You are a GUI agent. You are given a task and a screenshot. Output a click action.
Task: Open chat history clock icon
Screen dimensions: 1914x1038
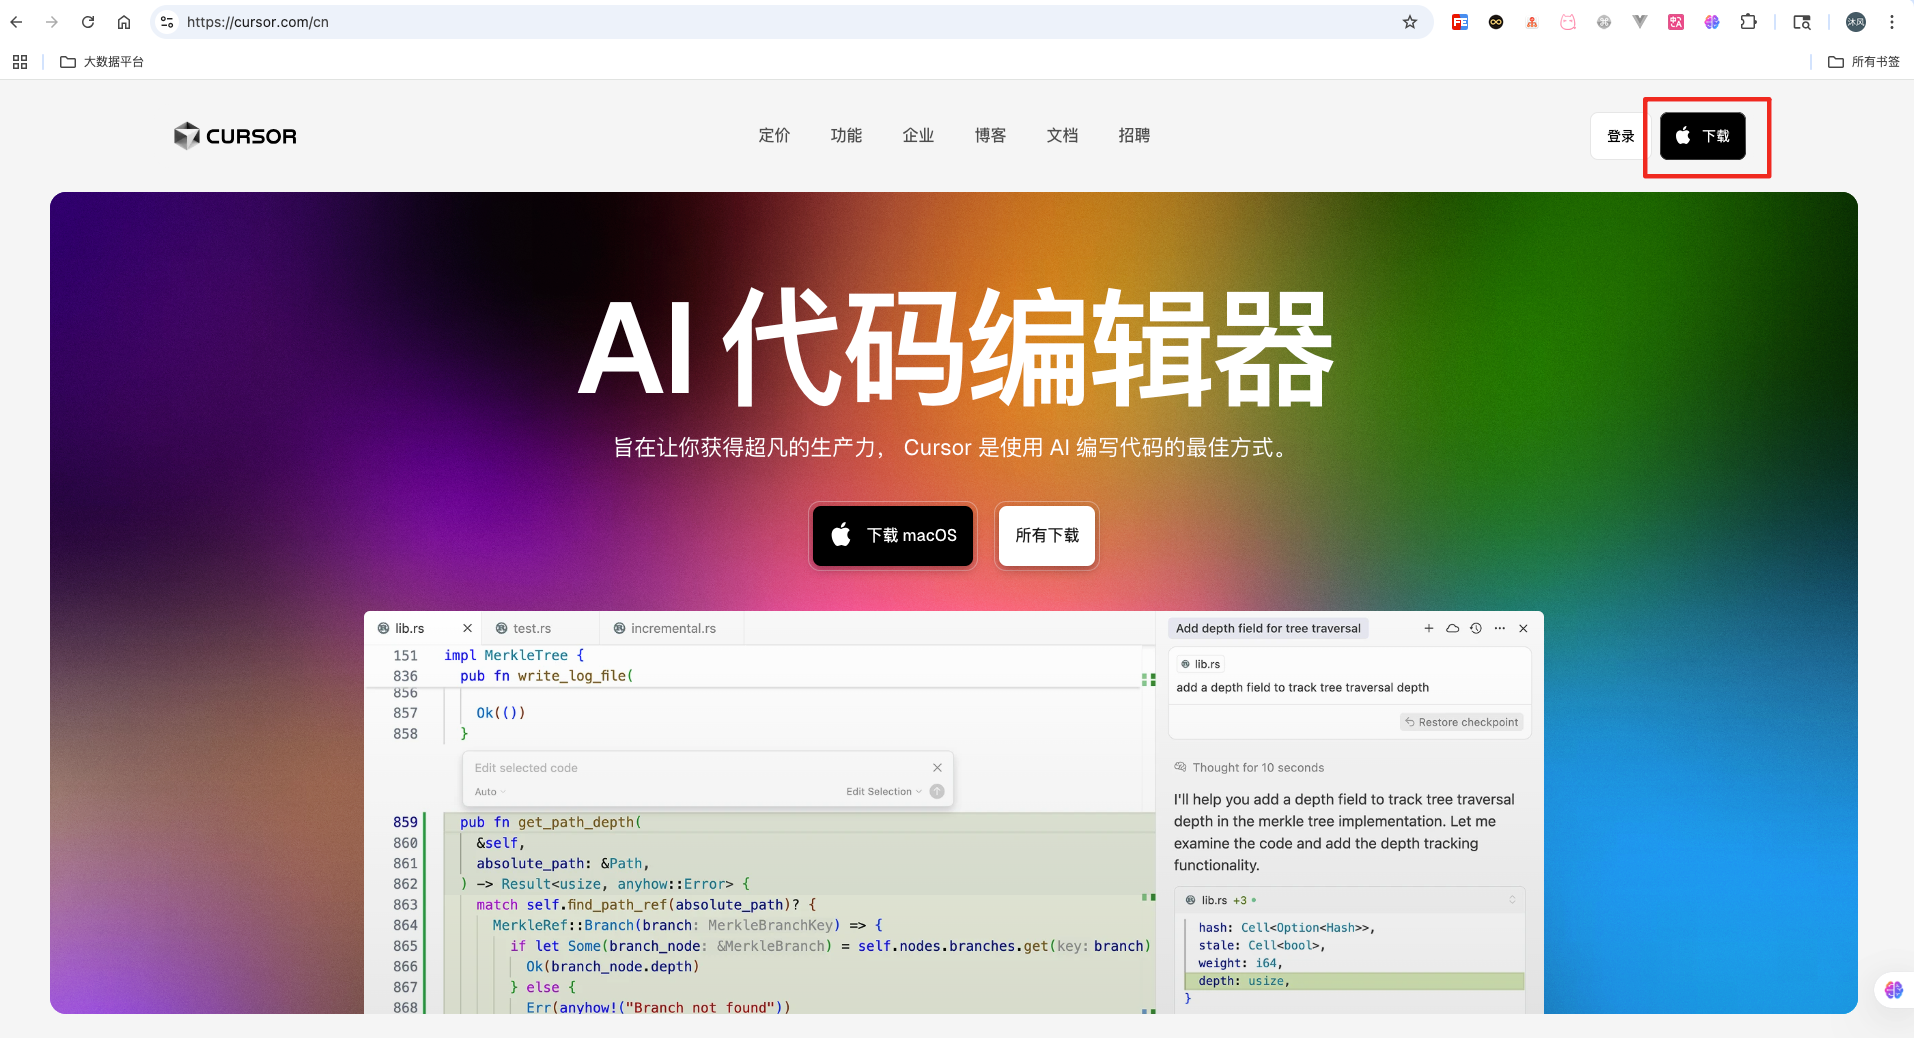(x=1476, y=628)
